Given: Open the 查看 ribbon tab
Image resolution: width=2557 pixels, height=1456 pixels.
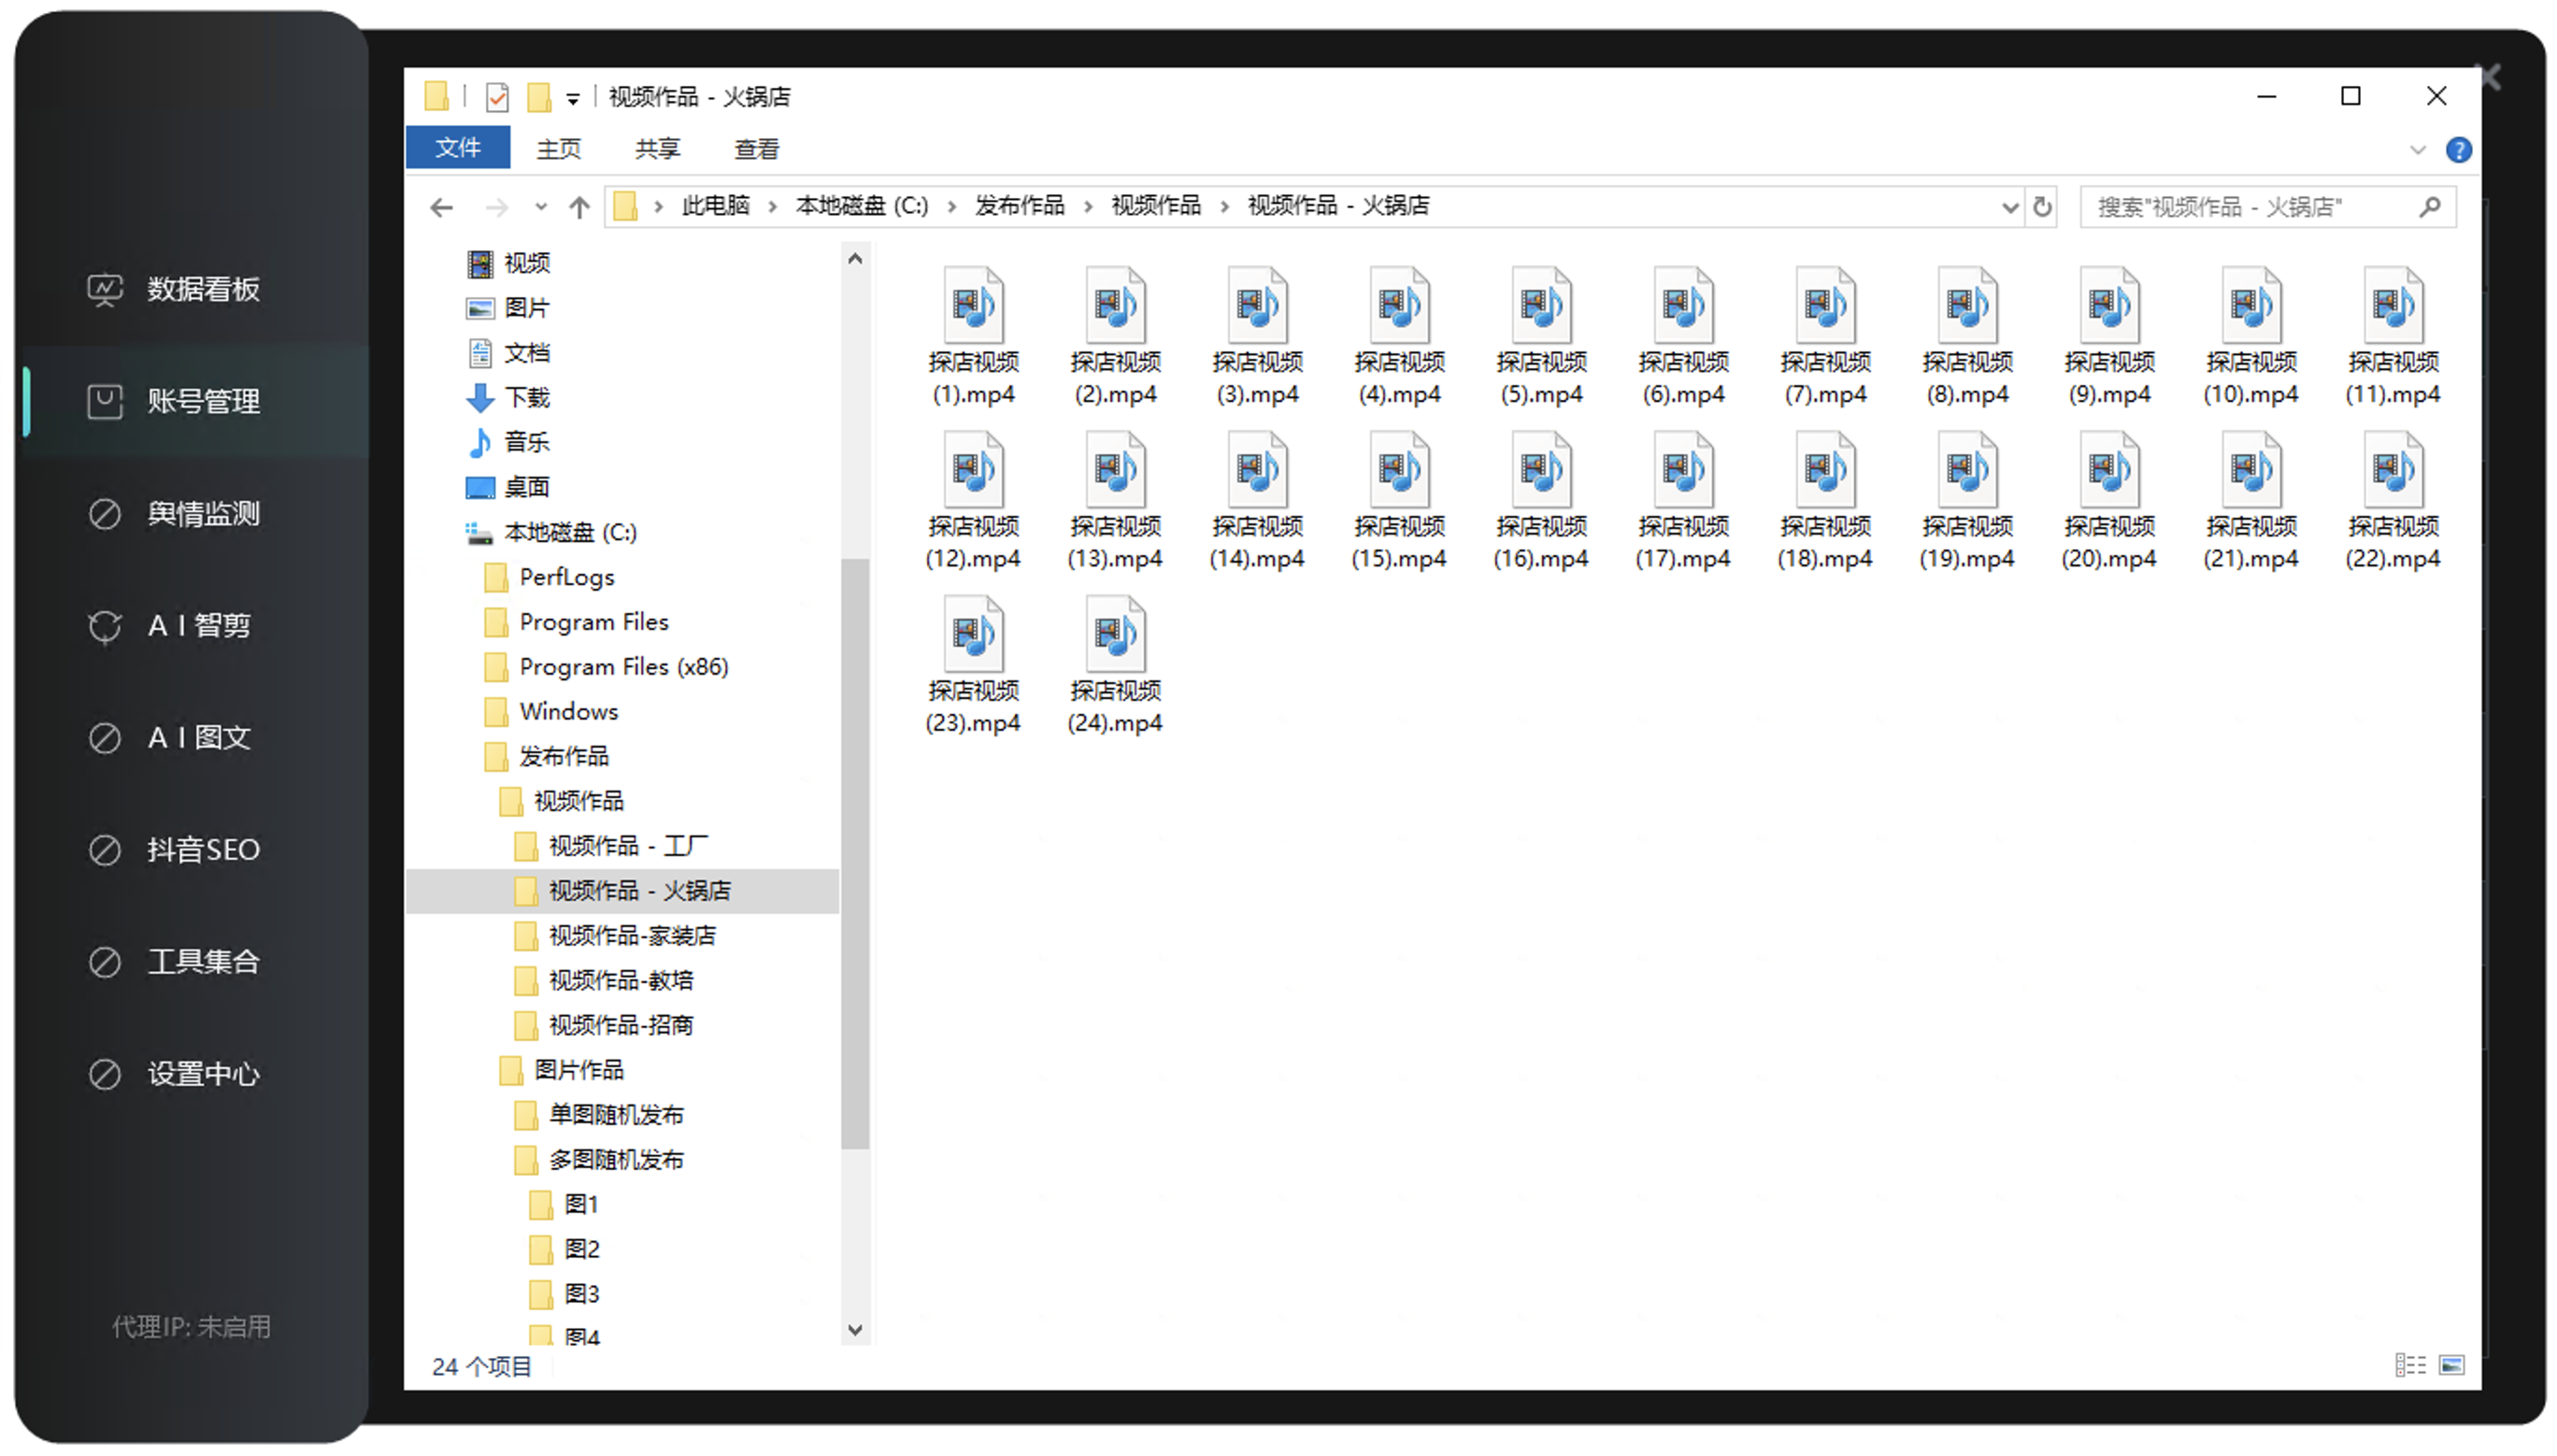Looking at the screenshot, I should pos(756,149).
